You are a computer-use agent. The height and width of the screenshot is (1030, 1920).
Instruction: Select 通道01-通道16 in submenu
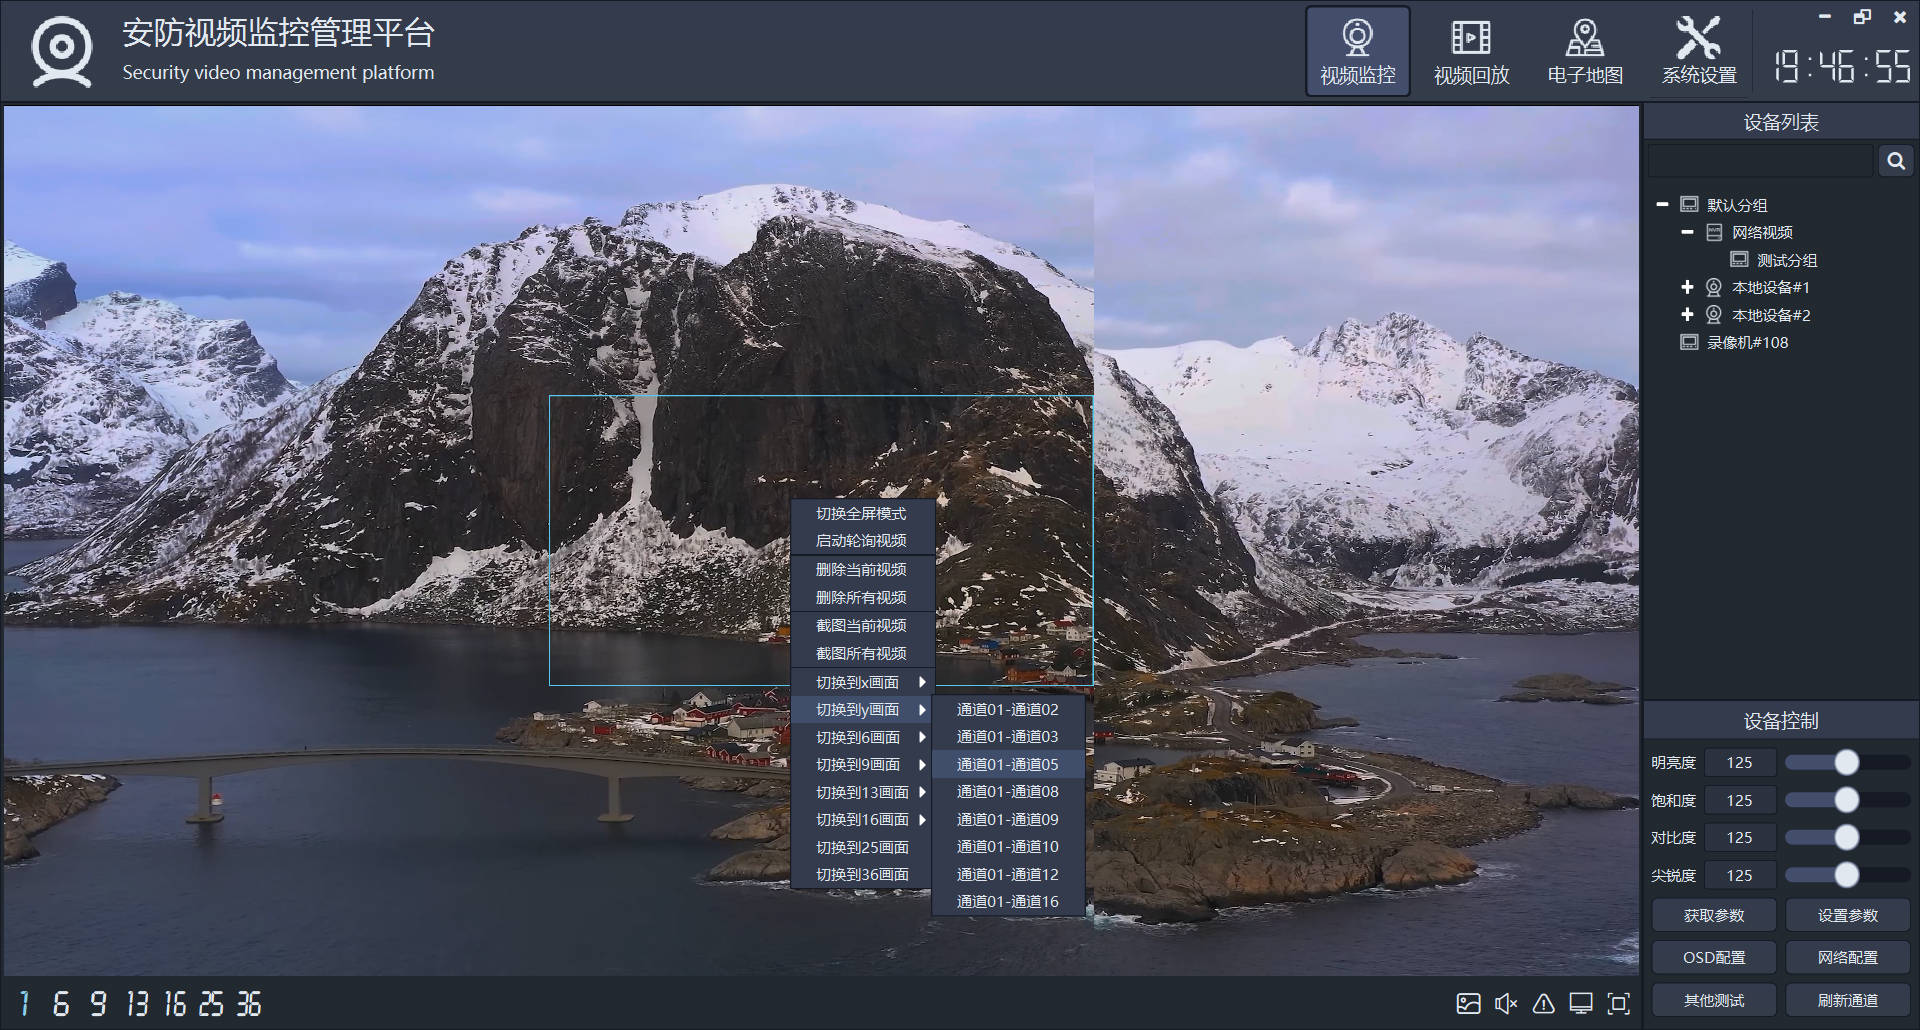point(1008,901)
